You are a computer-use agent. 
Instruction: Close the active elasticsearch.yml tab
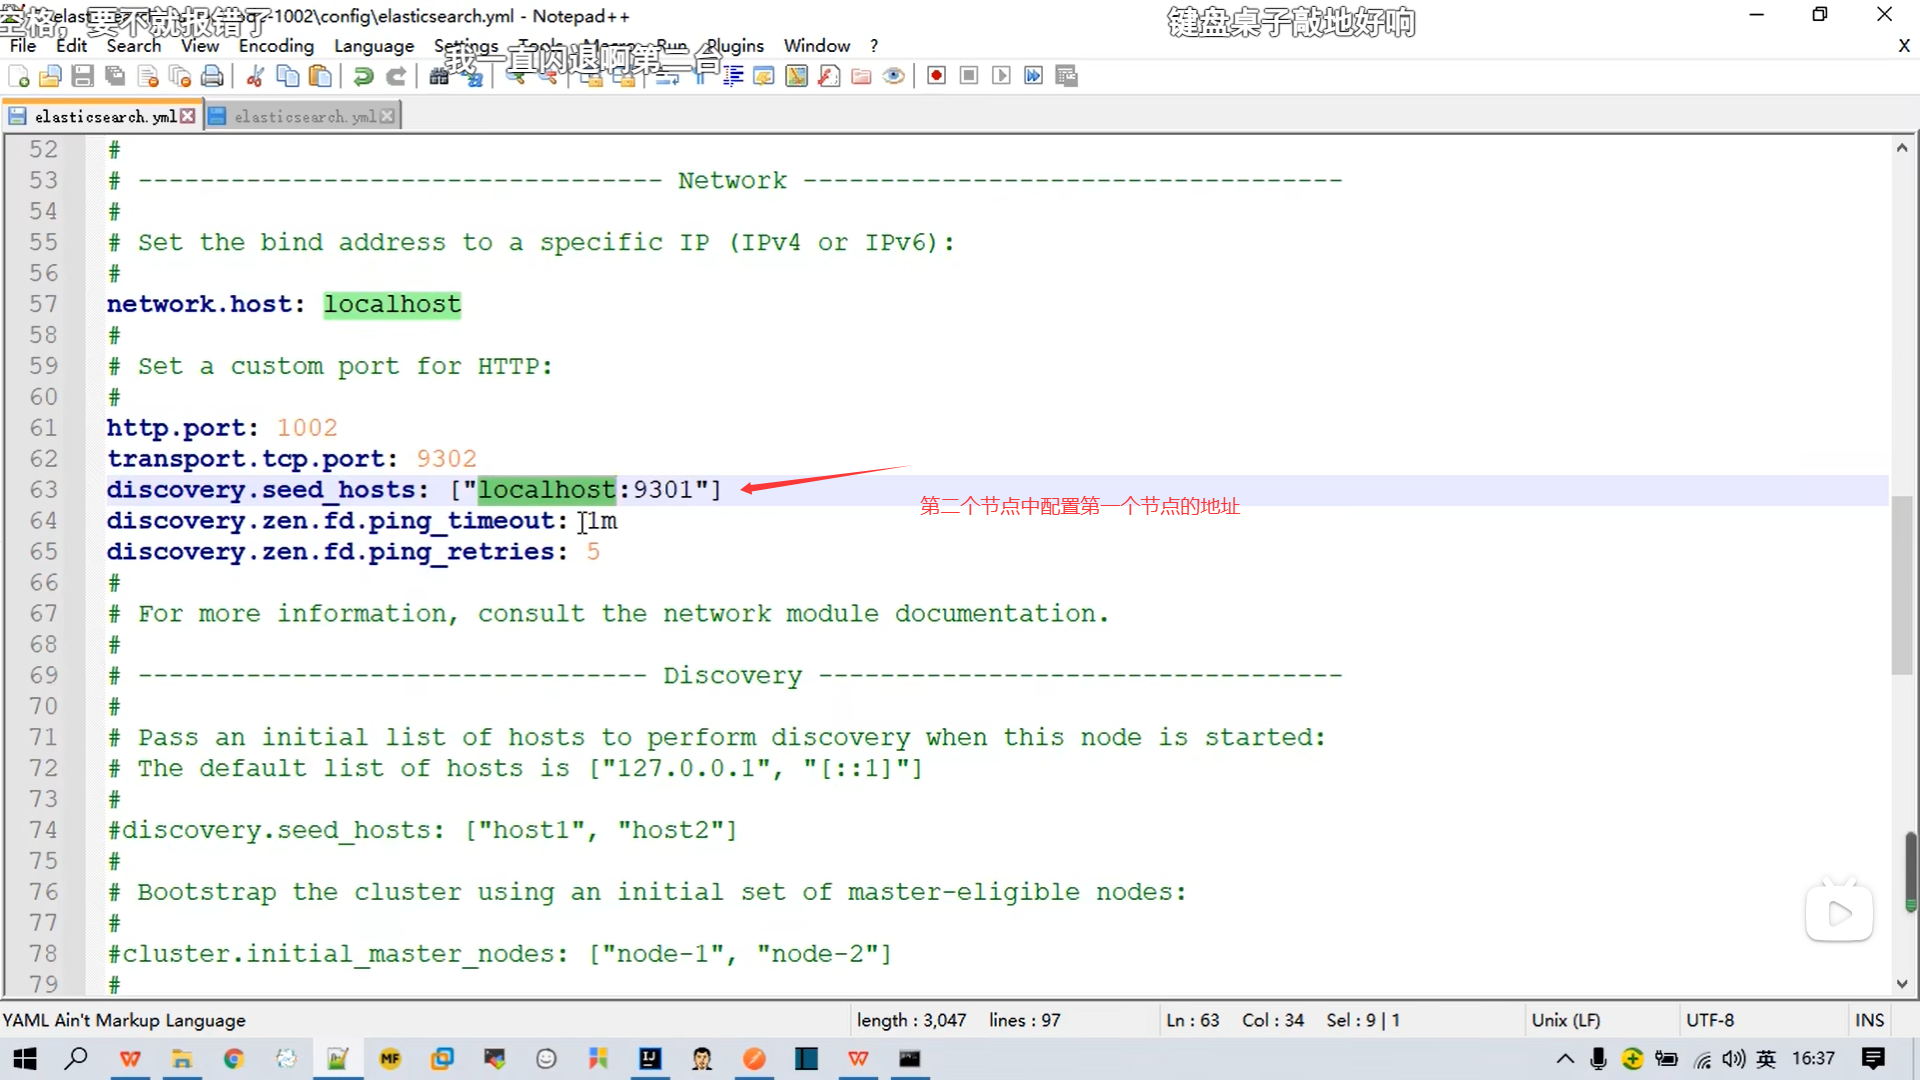[188, 117]
